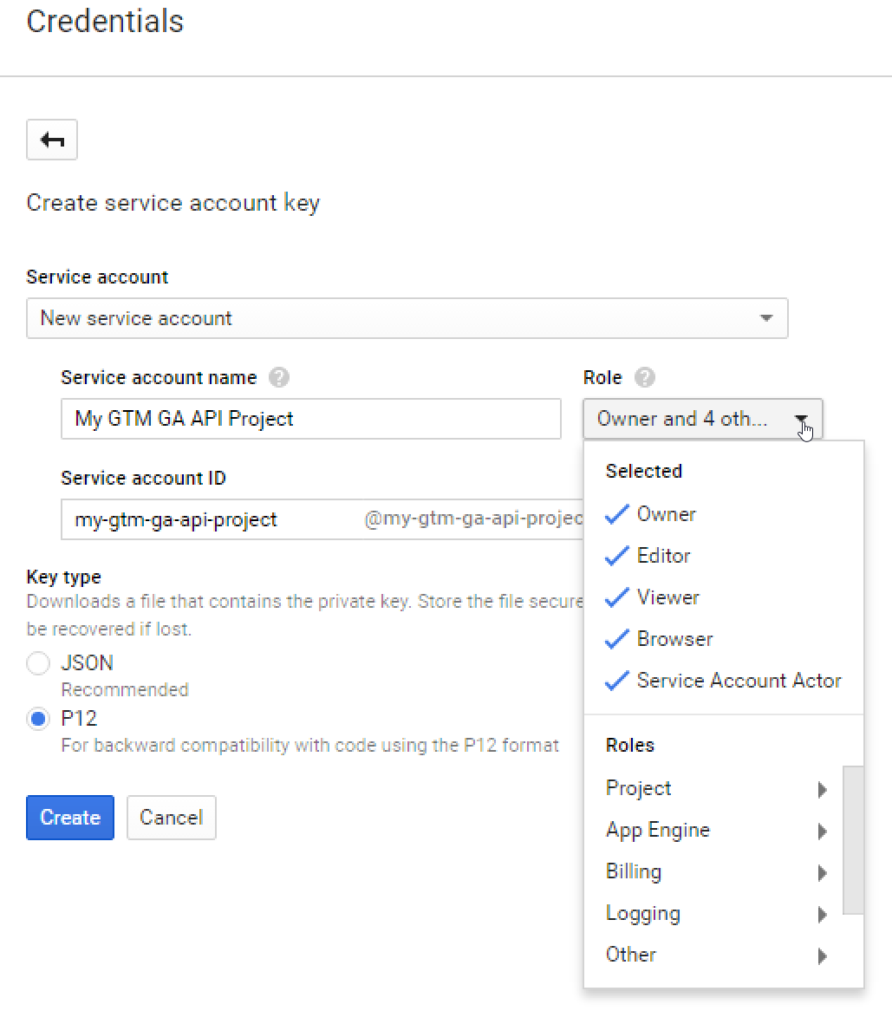Deselect the Viewer role
Image resolution: width=892 pixels, height=1024 pixels.
pos(667,598)
